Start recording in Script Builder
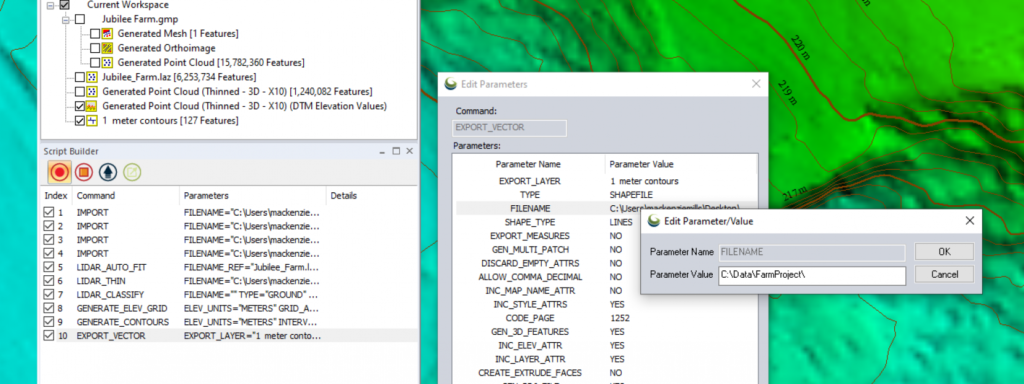The image size is (1024, 384). [59, 172]
